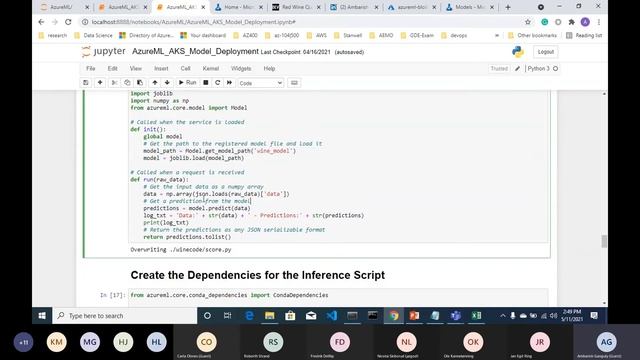640x360 pixels.
Task: Open File Explorer from the taskbar
Action: (x=269, y=316)
